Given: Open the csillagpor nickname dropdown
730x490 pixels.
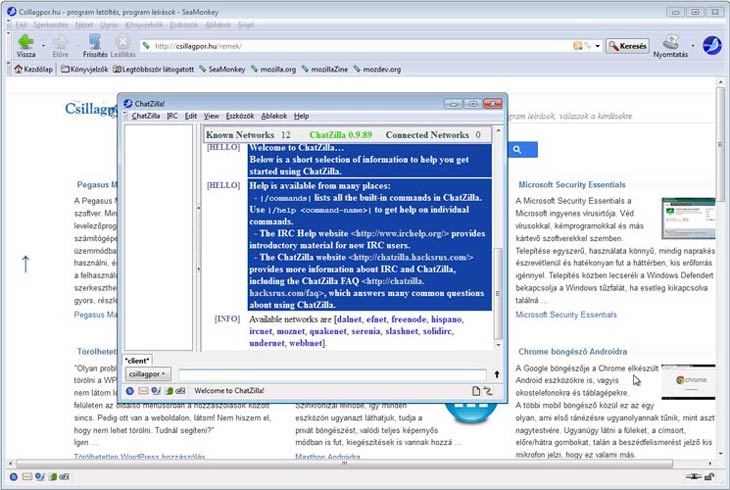Looking at the screenshot, I should [148, 374].
